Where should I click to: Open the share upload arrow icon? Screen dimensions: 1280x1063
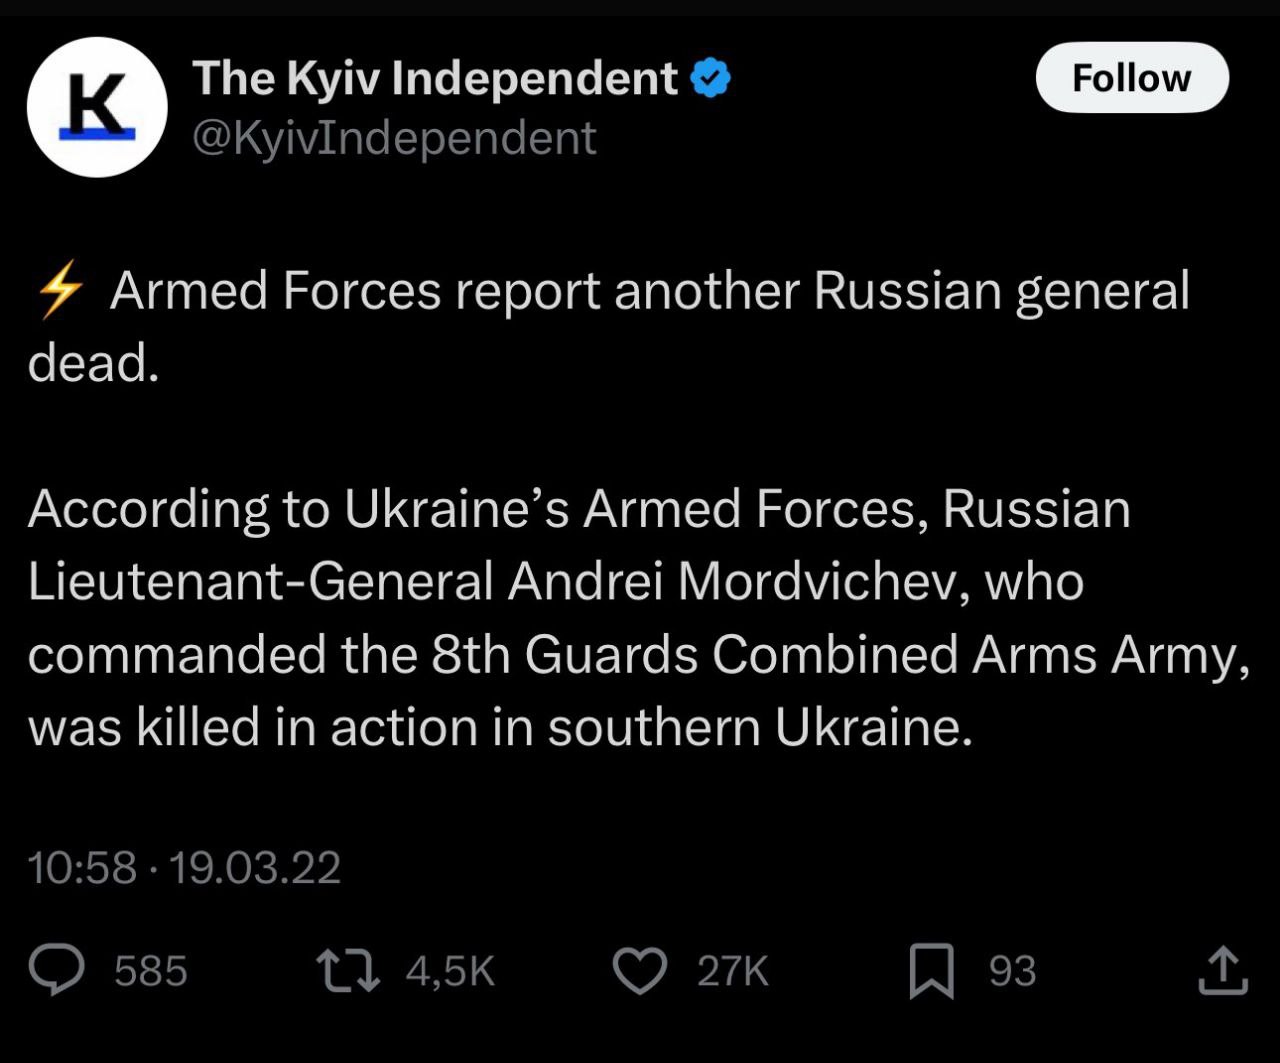point(1222,972)
